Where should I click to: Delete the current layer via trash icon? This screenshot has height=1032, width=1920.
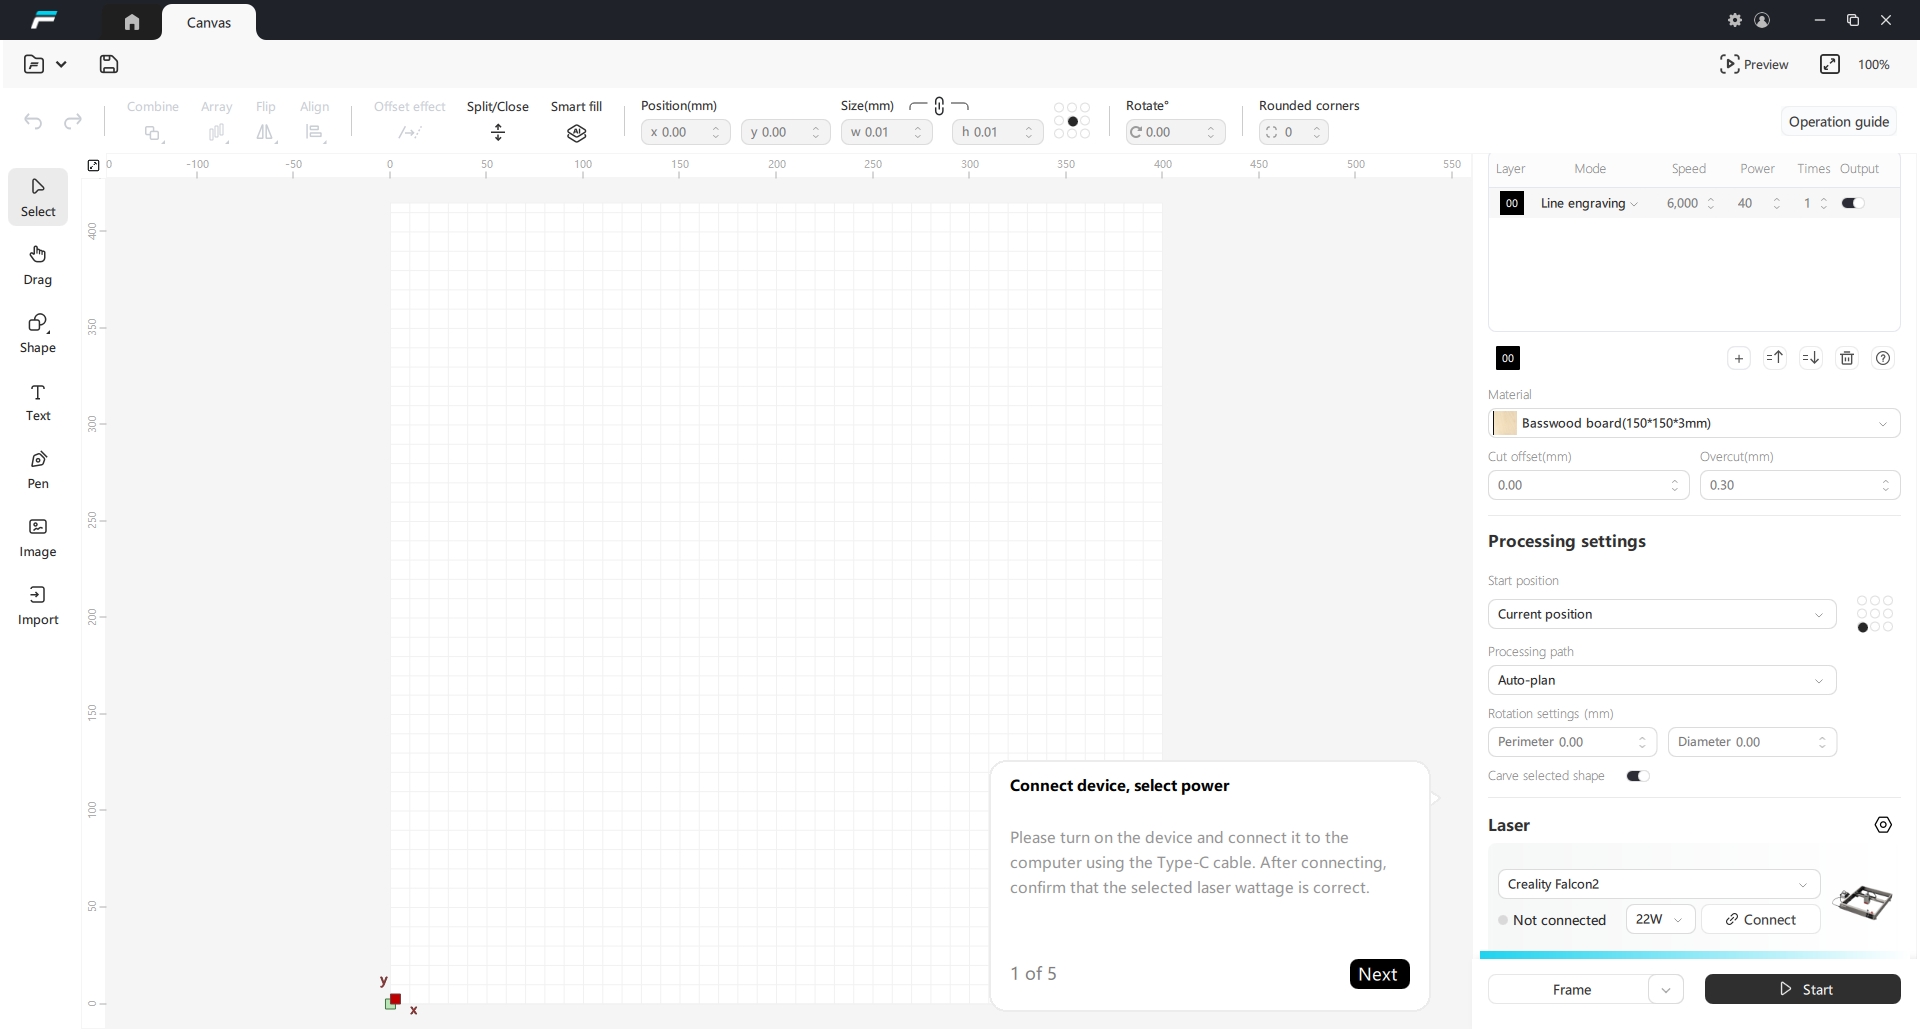1846,357
